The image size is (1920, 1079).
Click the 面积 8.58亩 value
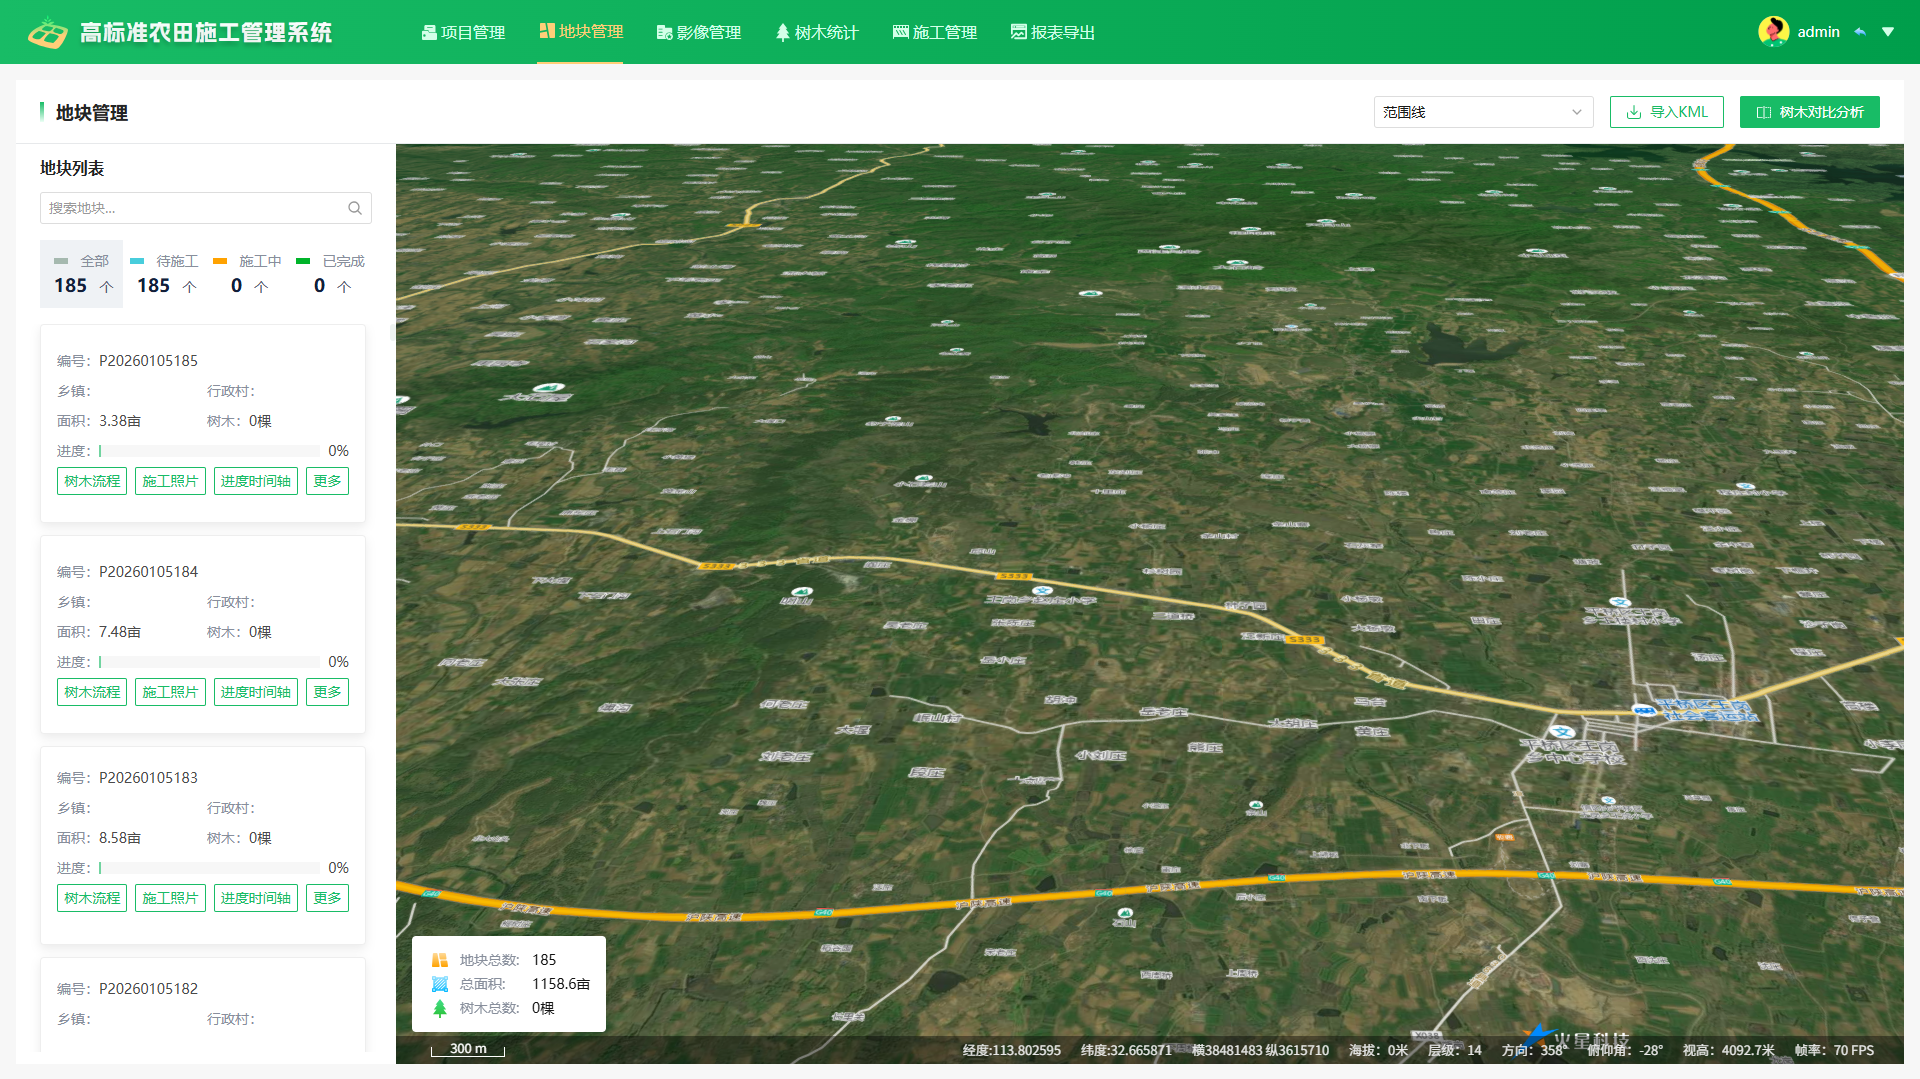[120, 838]
